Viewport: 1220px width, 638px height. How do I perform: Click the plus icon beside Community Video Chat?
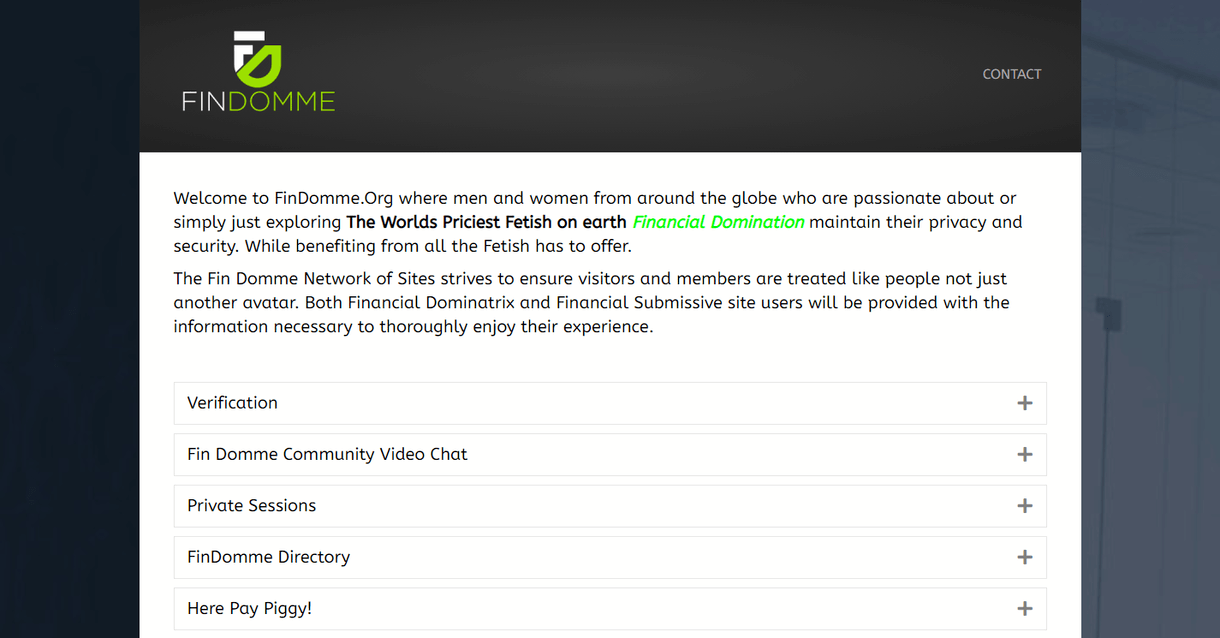click(x=1024, y=454)
